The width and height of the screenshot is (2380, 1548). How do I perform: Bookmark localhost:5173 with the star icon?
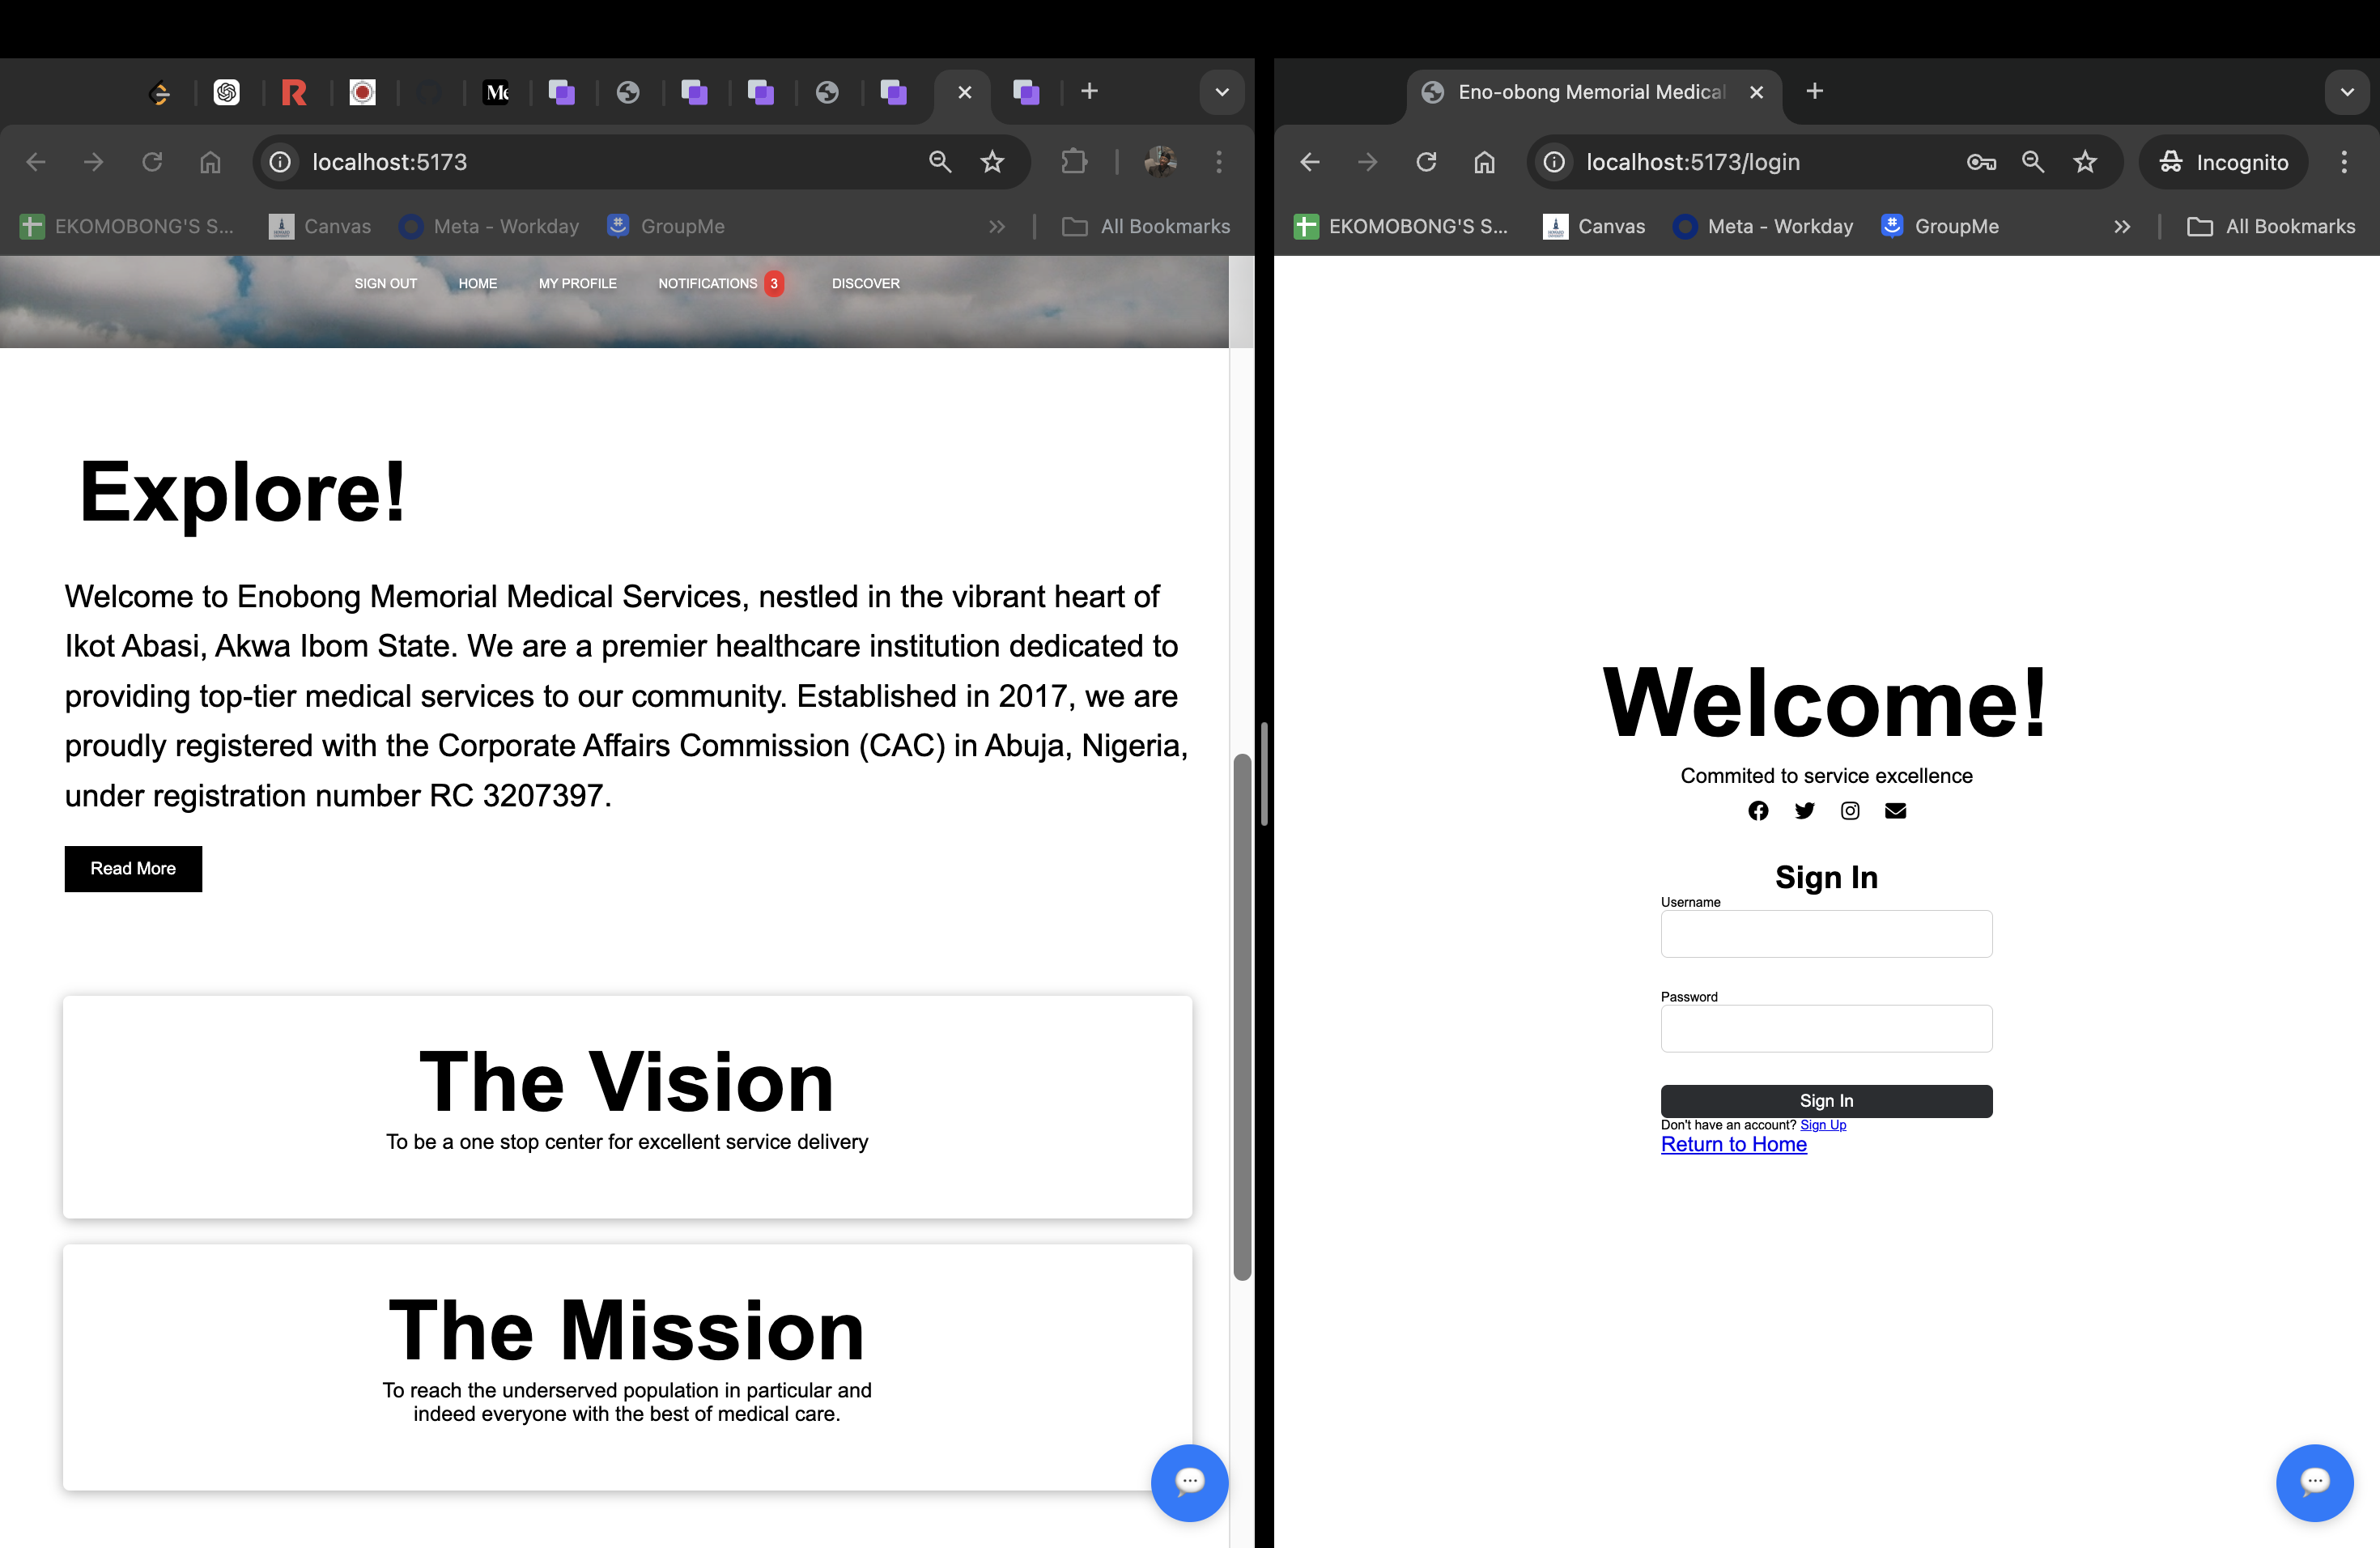[992, 162]
